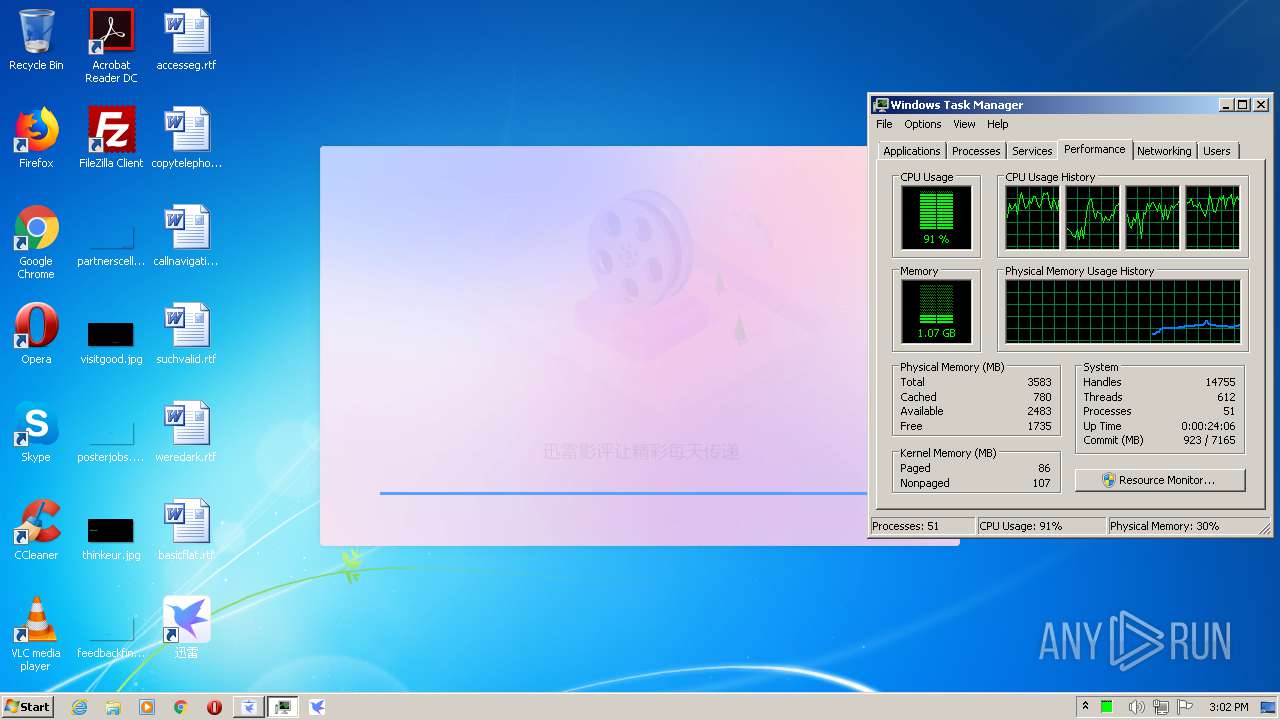Viewport: 1280px width, 720px height.
Task: Click the Chrome icon in the taskbar
Action: click(181, 707)
